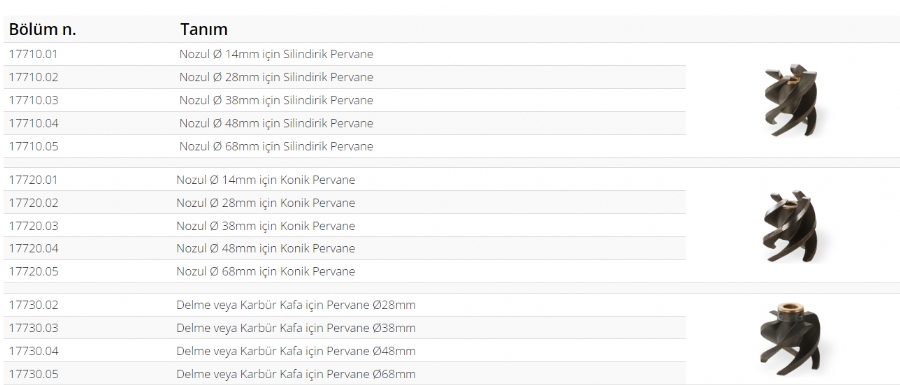900x385 pixels.
Task: Select part number 17720.02
Action: 33,203
